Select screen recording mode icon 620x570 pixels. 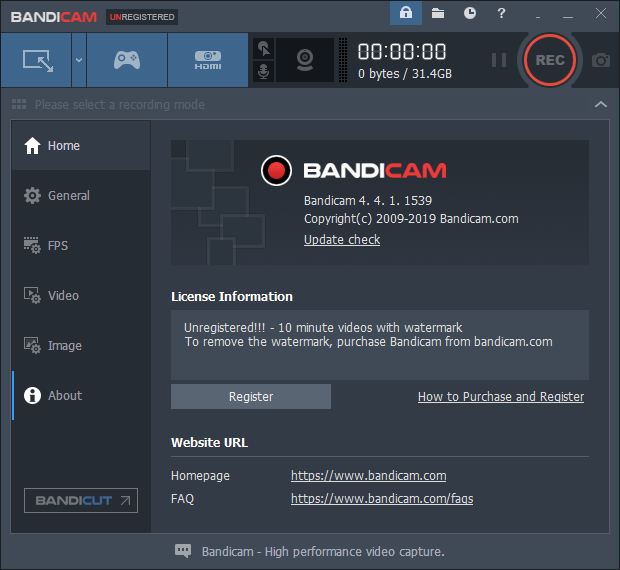(36, 60)
